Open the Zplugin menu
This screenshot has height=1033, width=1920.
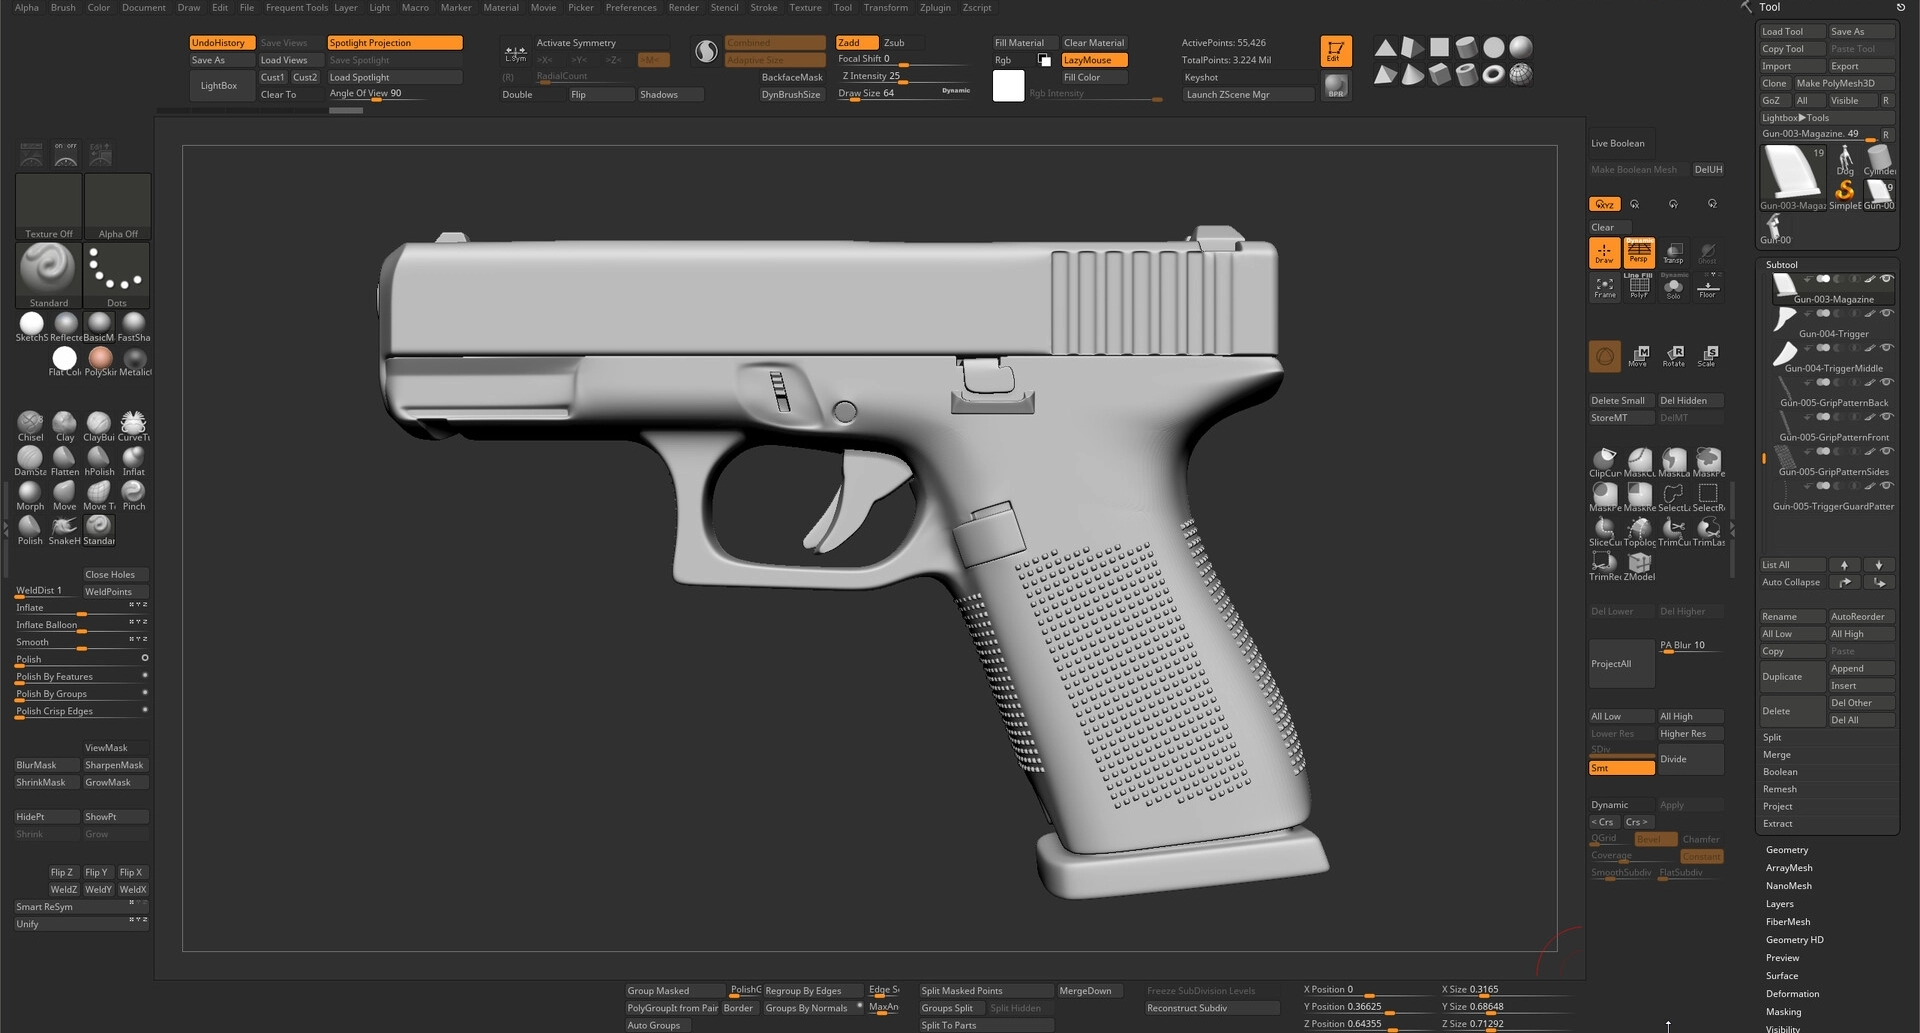coord(935,8)
